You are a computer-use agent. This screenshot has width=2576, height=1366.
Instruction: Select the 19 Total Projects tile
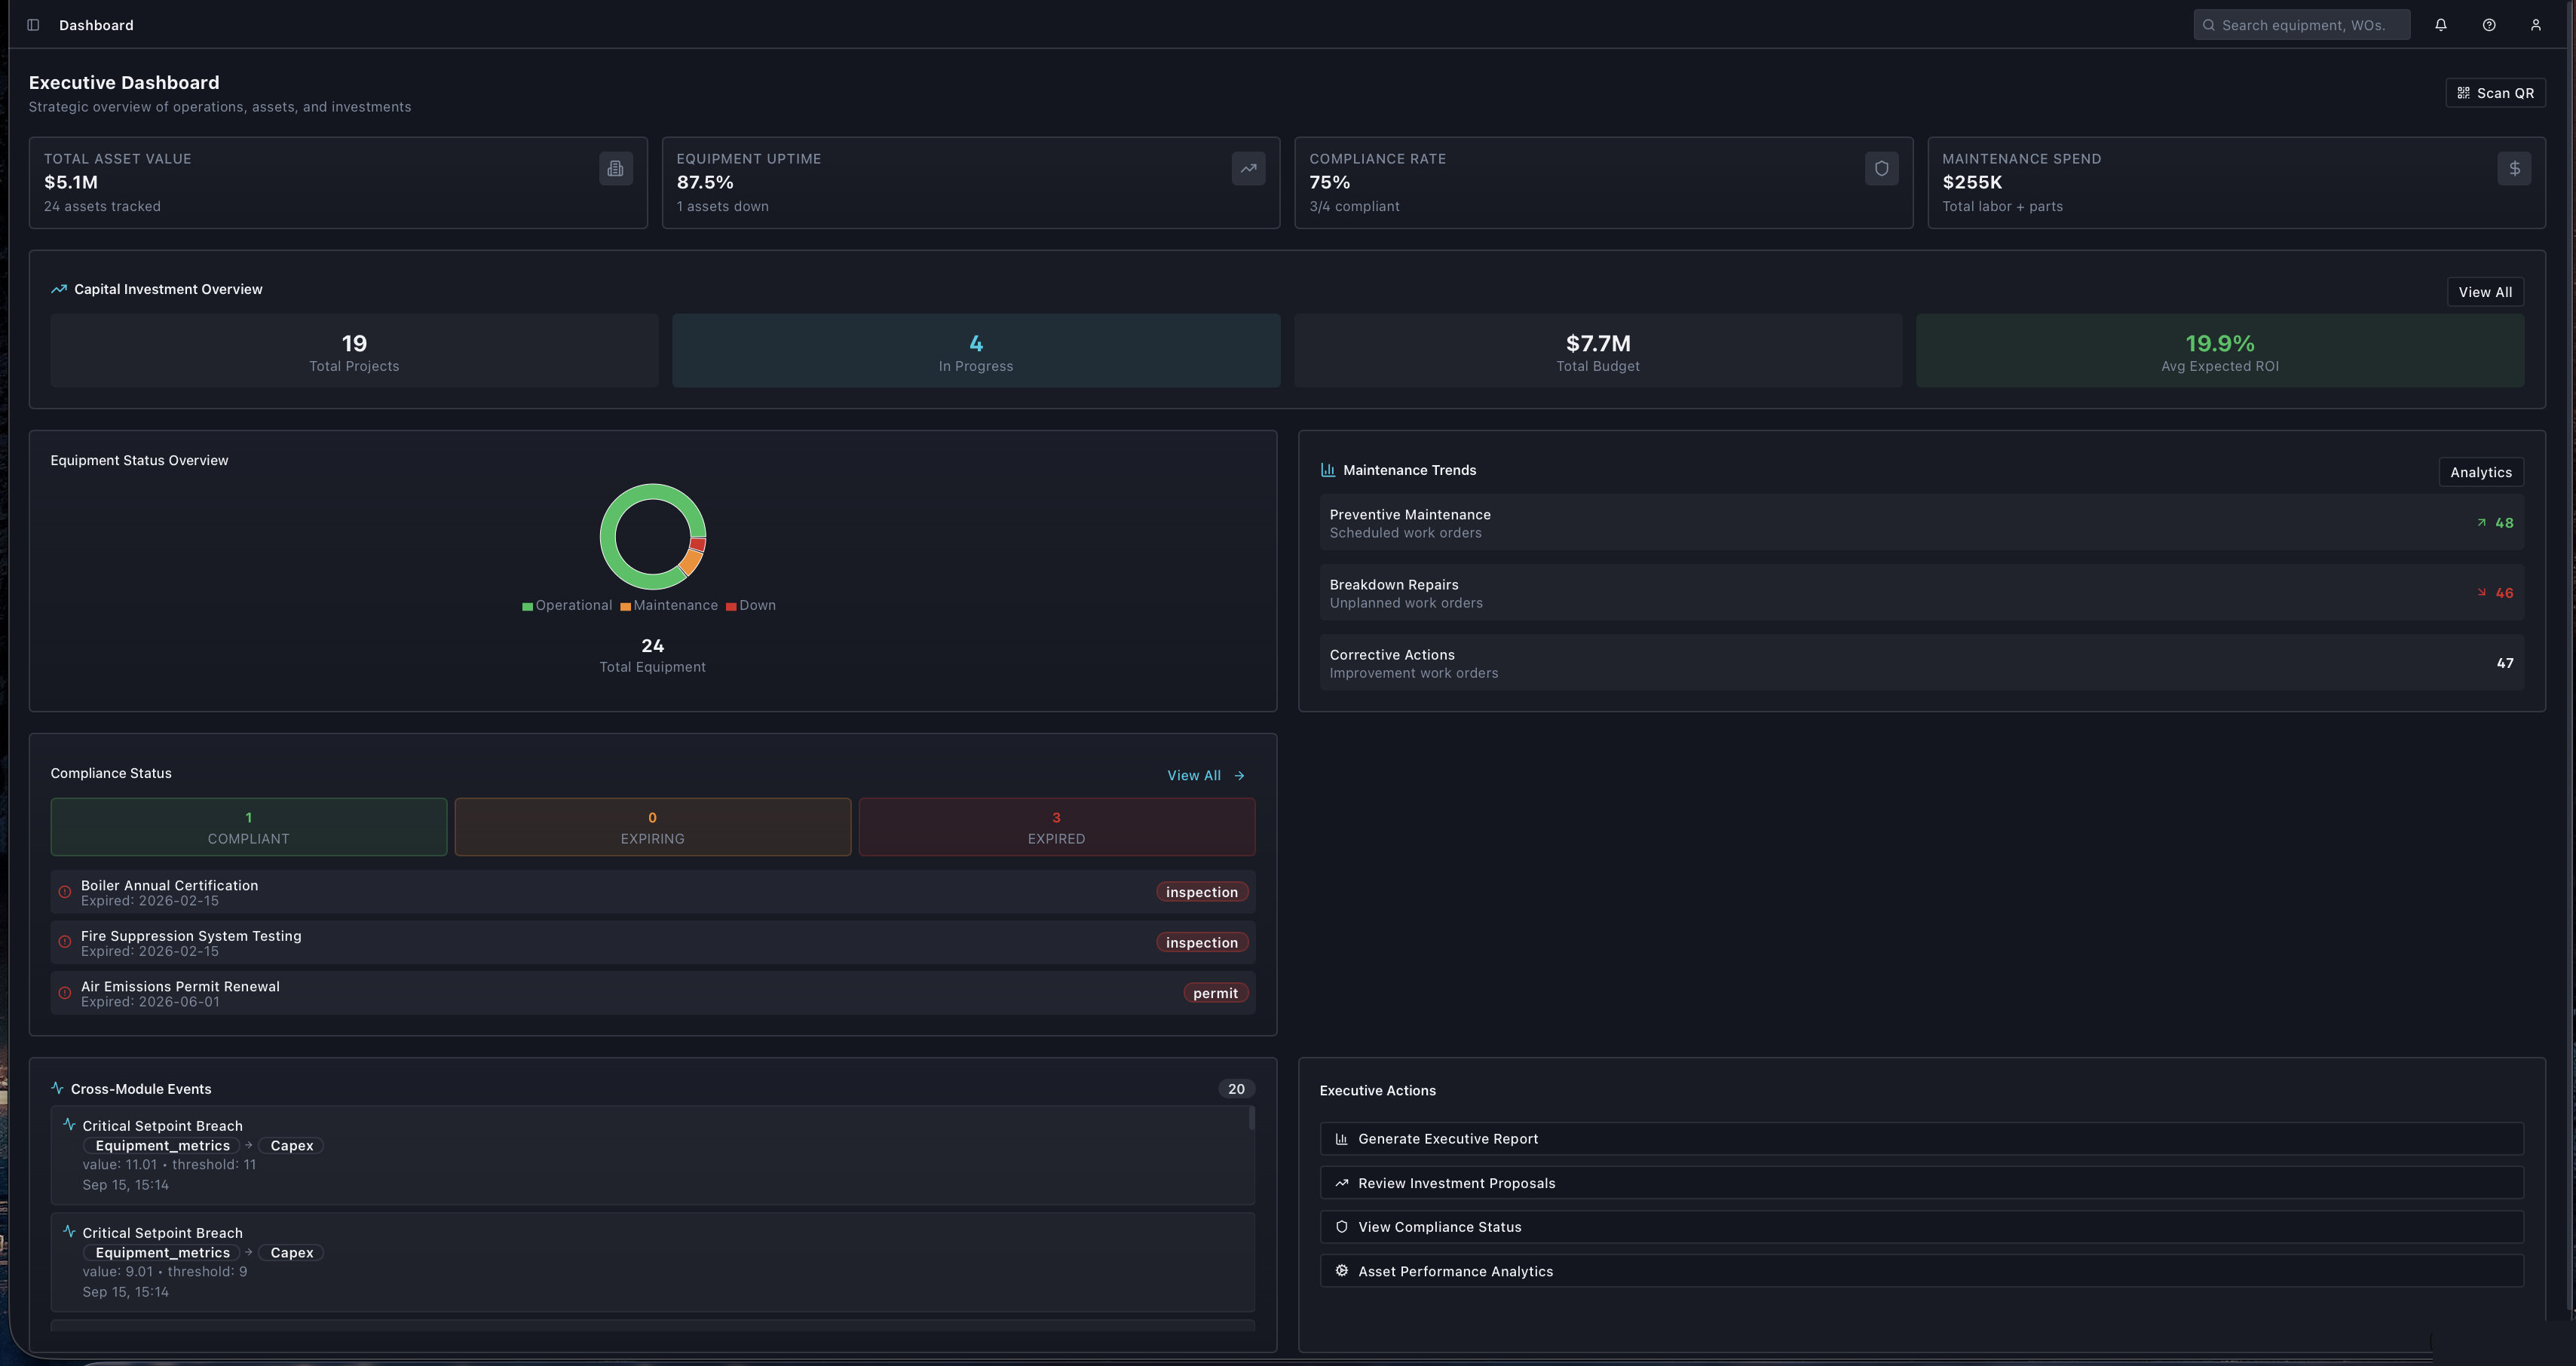[354, 351]
